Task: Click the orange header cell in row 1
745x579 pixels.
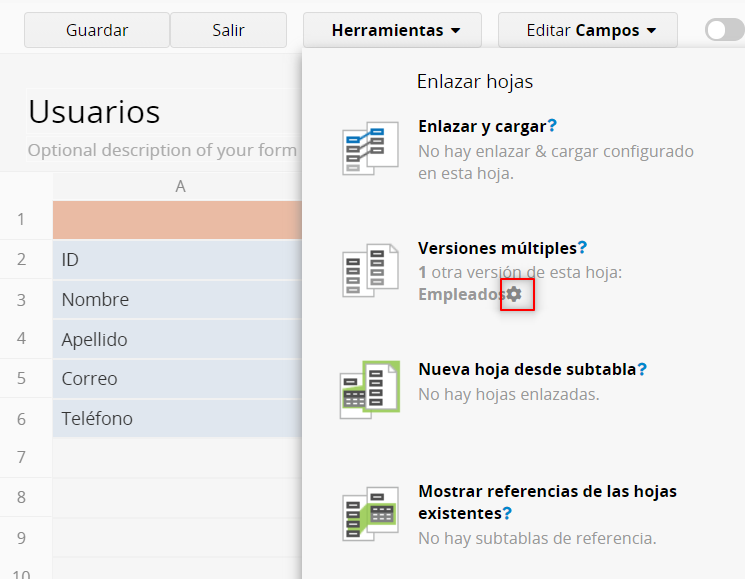Action: 177,220
